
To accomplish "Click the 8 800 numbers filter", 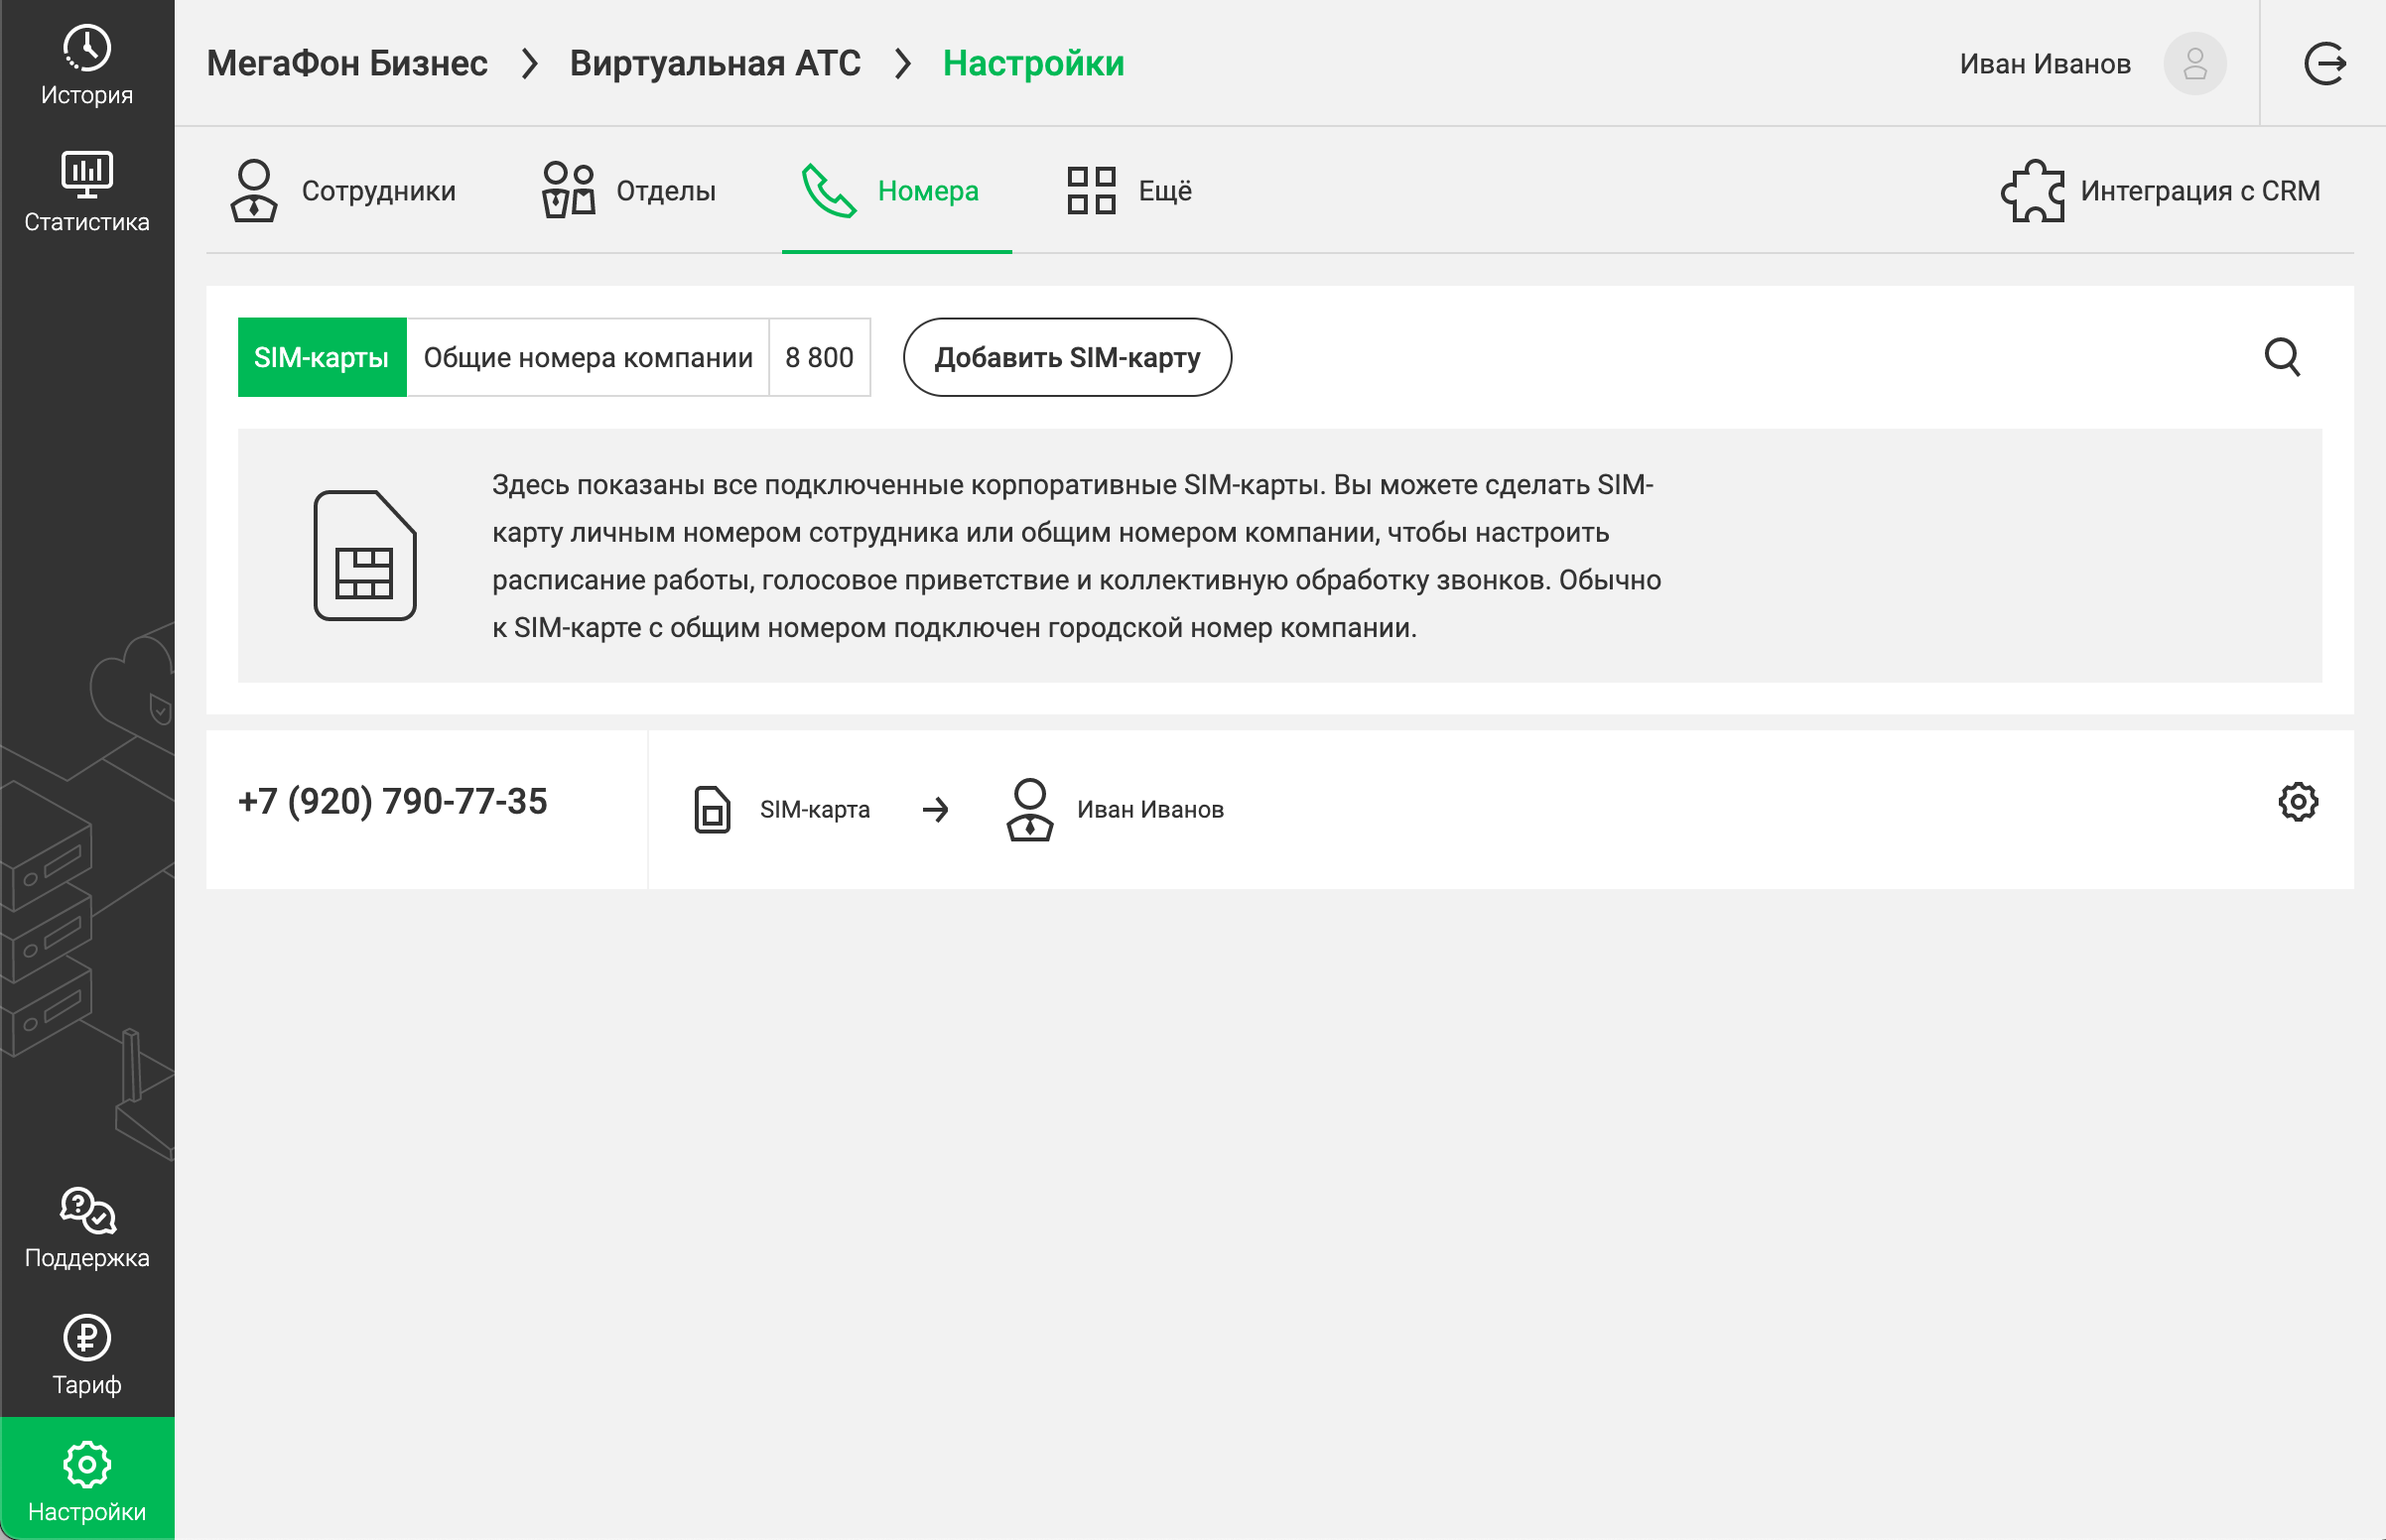I will [819, 356].
